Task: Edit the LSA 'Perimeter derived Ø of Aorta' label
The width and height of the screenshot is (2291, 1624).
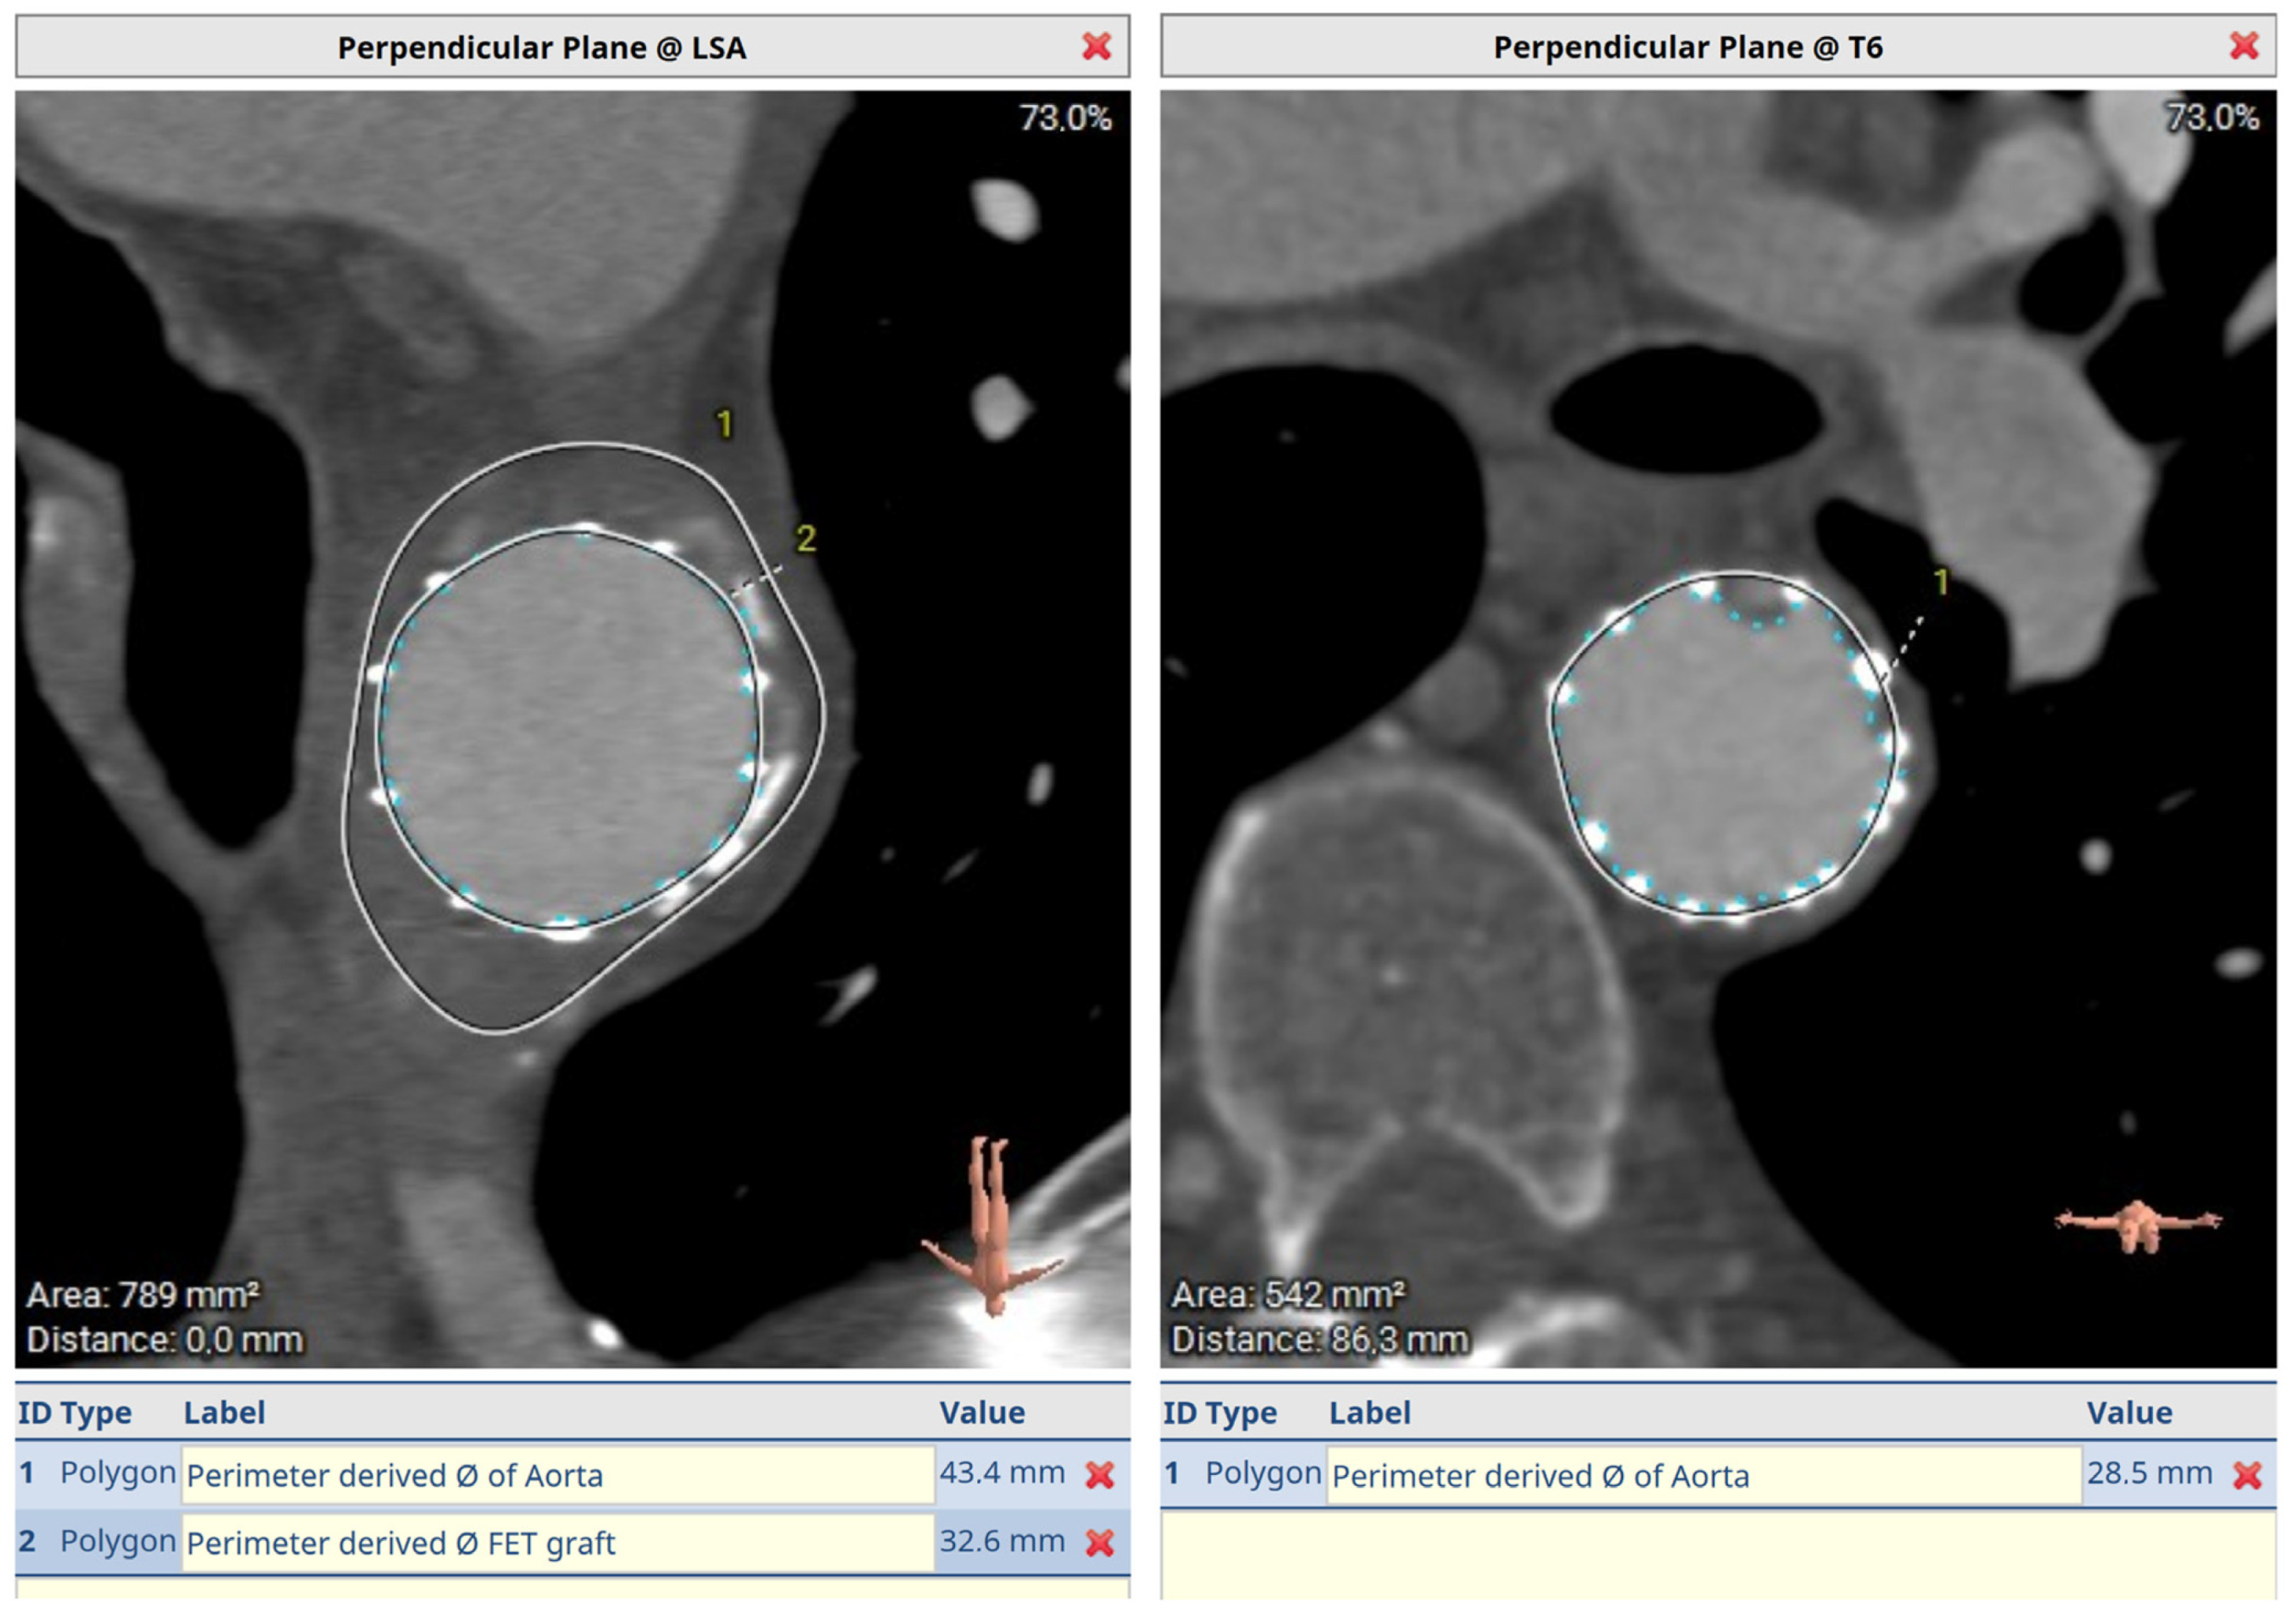Action: coord(557,1475)
